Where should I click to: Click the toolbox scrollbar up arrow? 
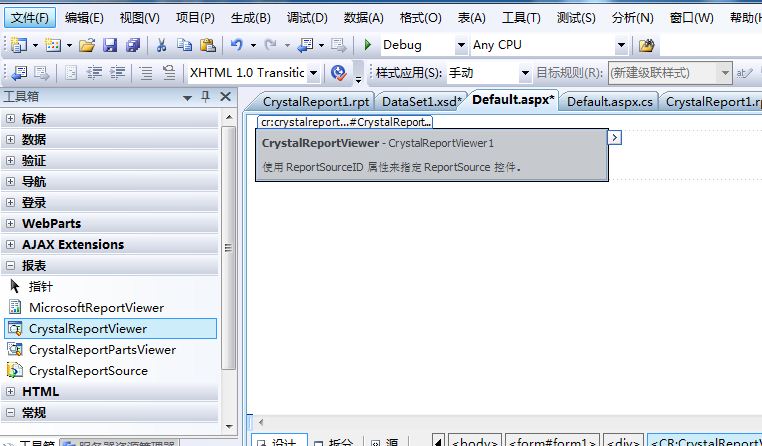[229, 118]
